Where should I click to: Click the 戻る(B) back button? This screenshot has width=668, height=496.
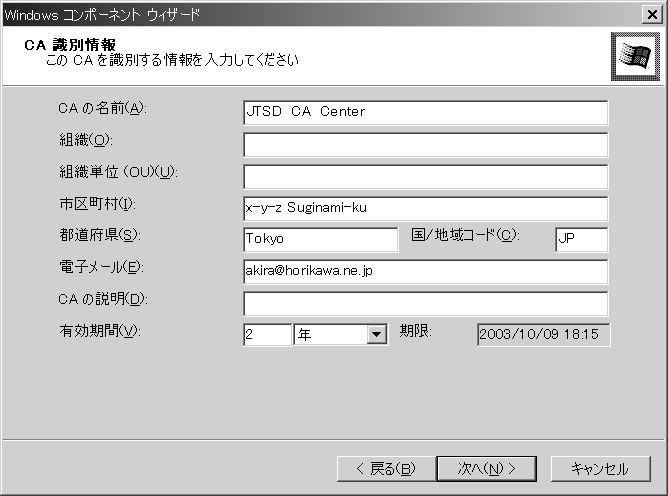click(386, 469)
